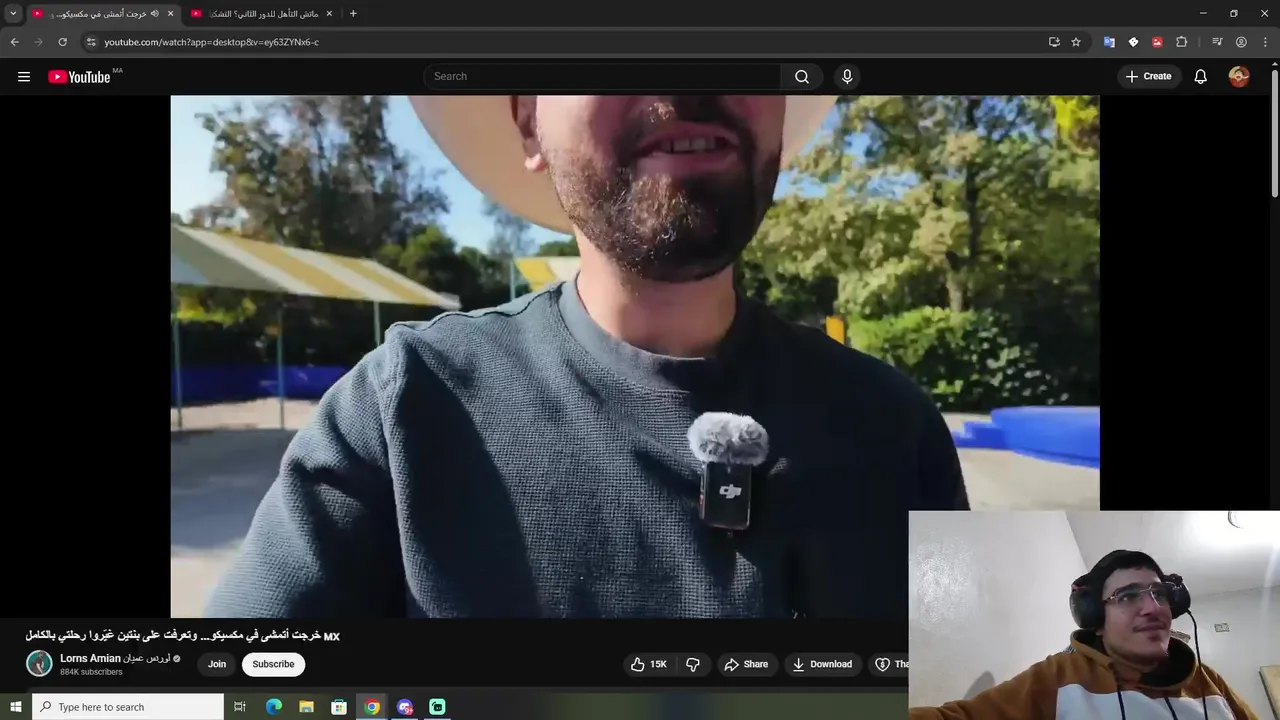
Task: Join the Lorns Amian channel
Action: pyautogui.click(x=217, y=664)
